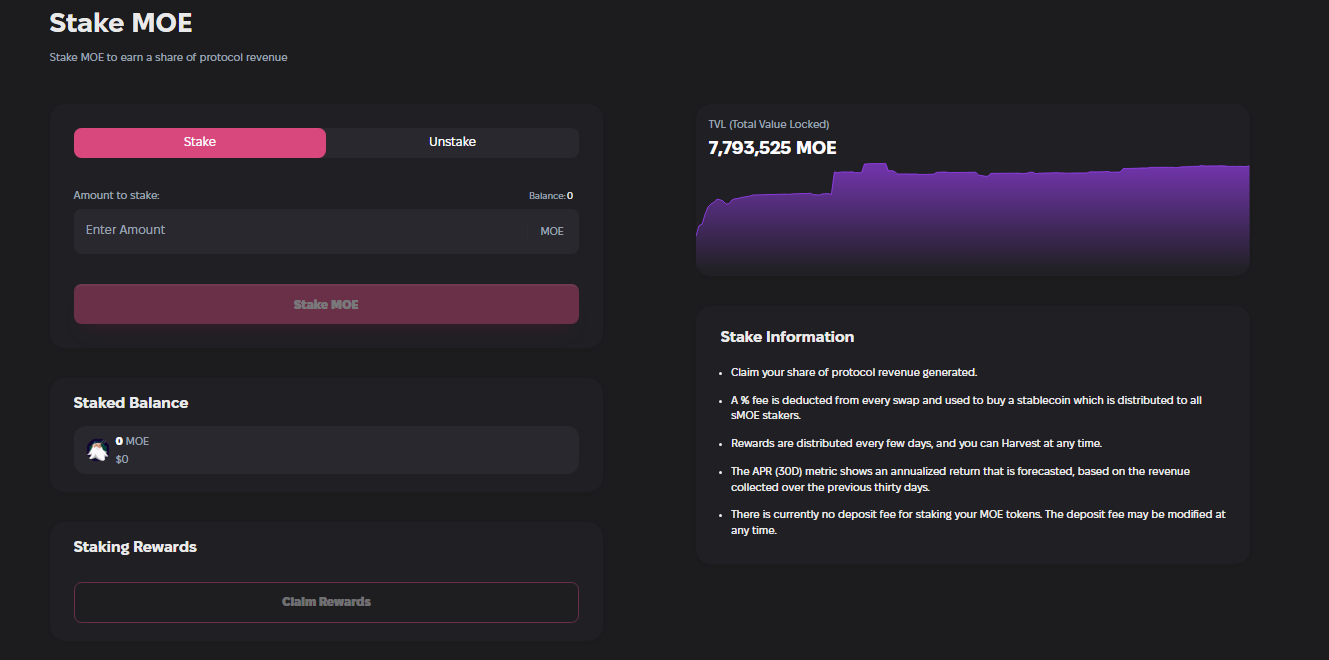This screenshot has height=660, width=1329.
Task: Click the MOE token label in amount field
Action: click(552, 231)
